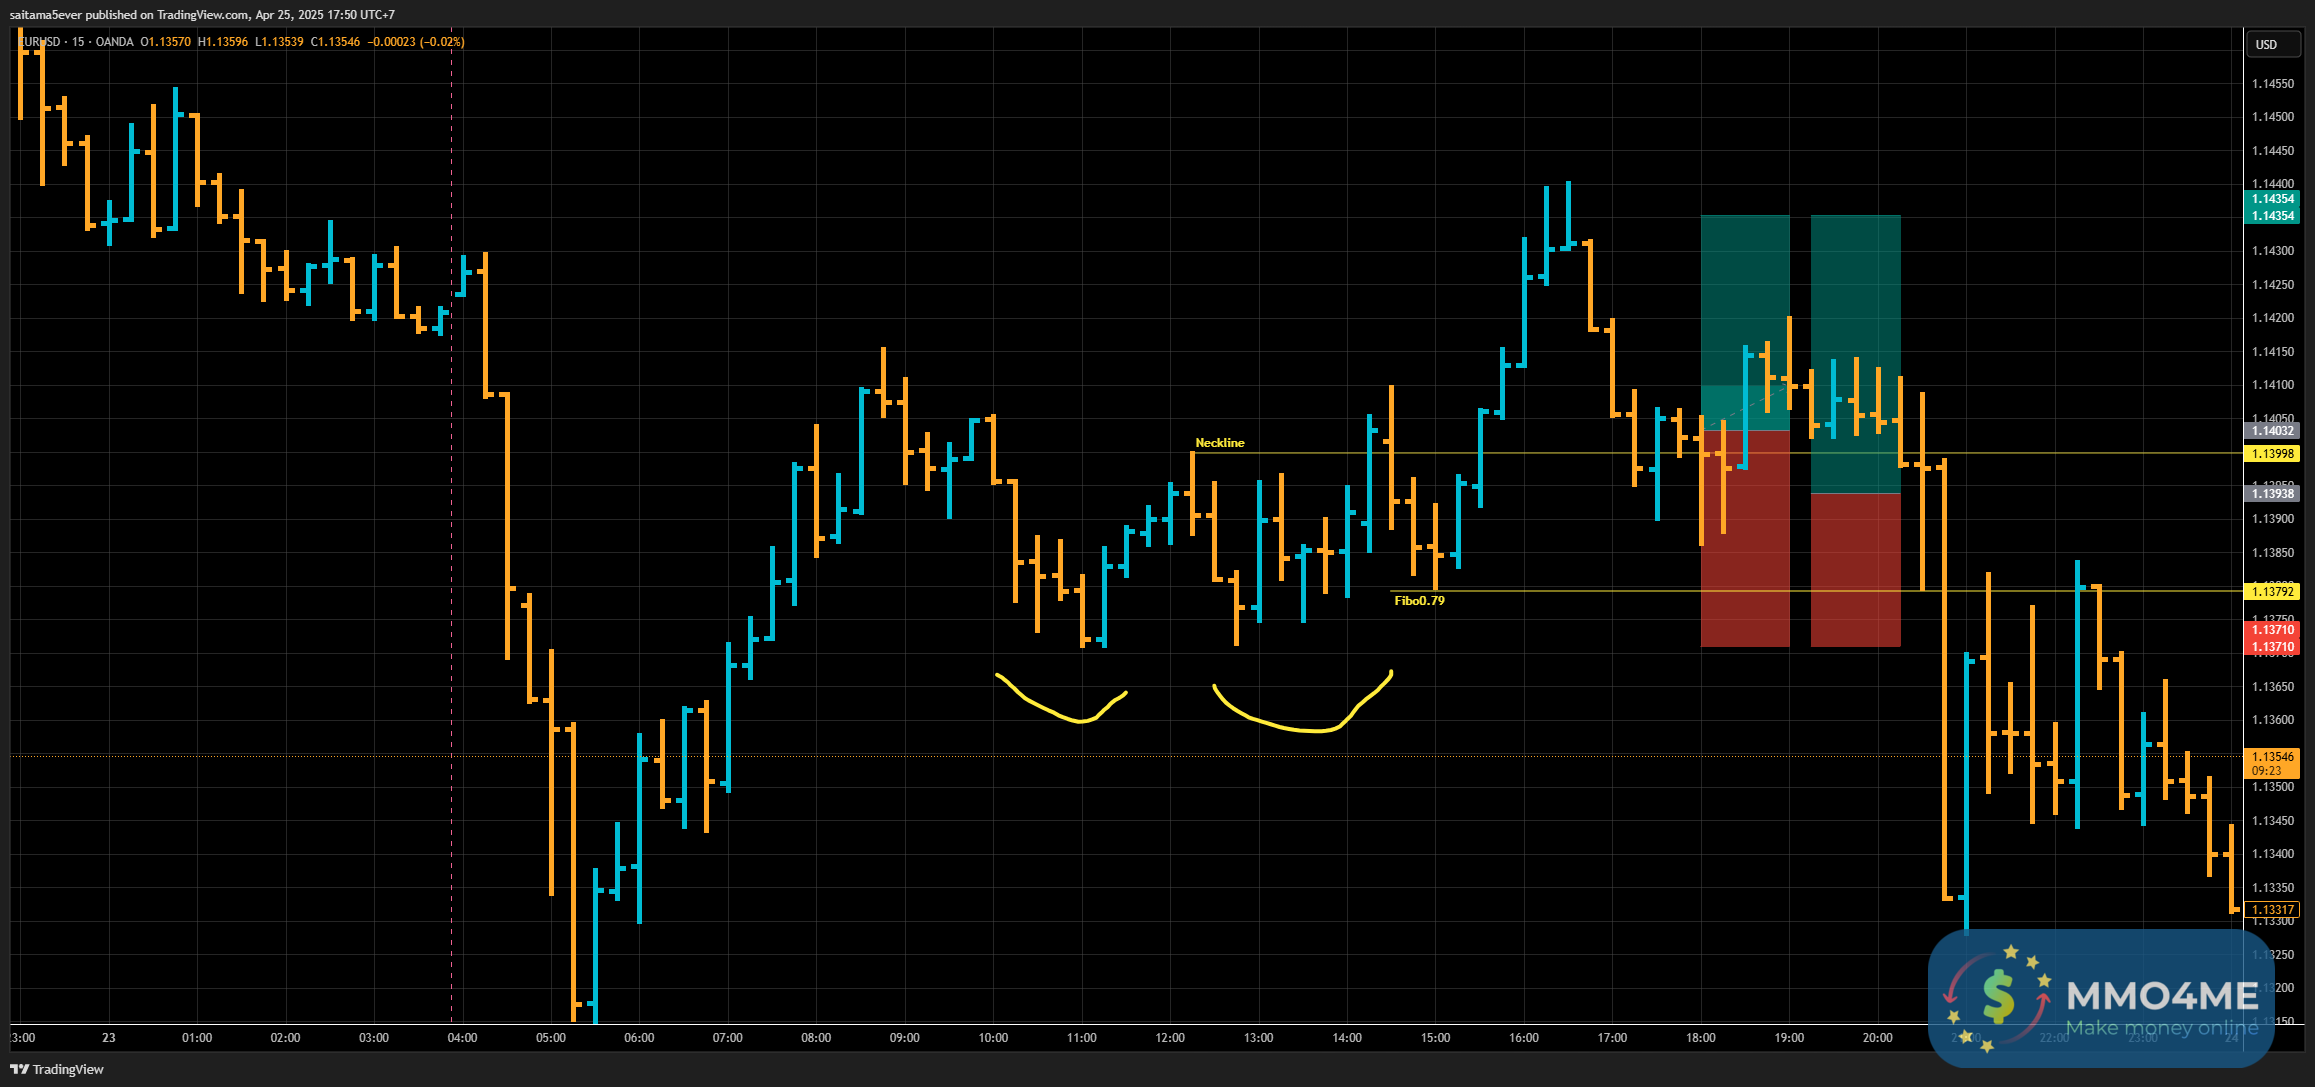Click the TradingView logo at bottom left
The width and height of the screenshot is (2315, 1087).
[x=57, y=1069]
